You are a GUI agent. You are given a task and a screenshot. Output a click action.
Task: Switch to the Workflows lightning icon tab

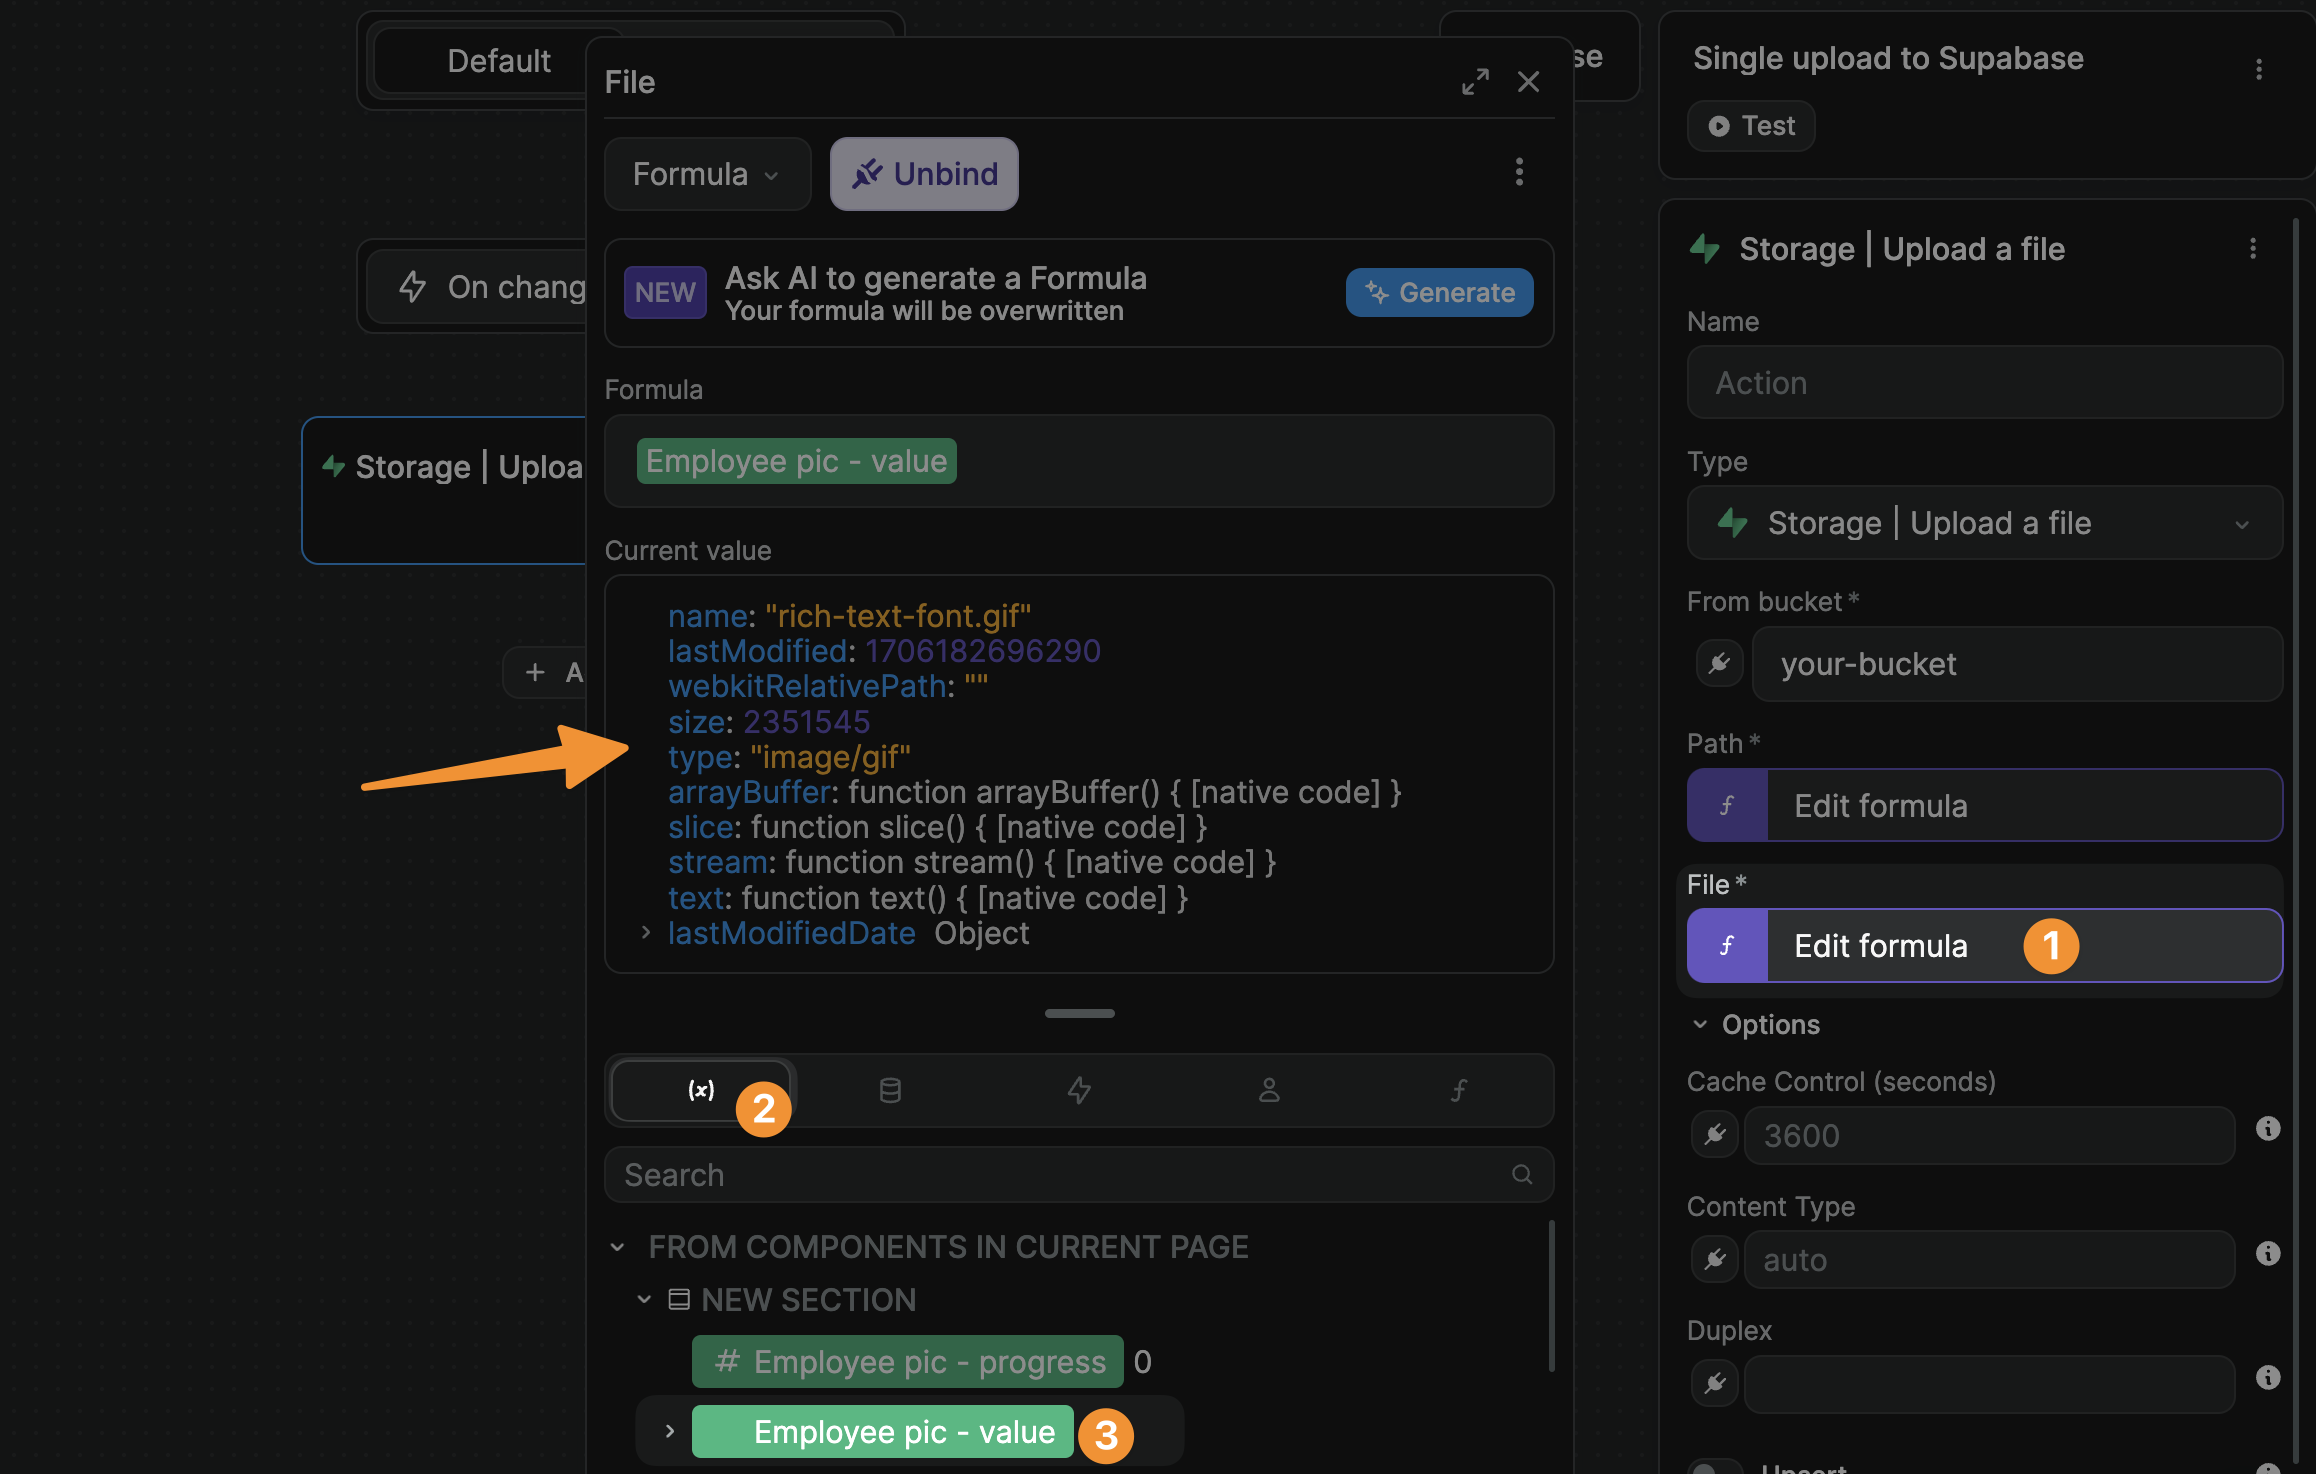point(1079,1090)
